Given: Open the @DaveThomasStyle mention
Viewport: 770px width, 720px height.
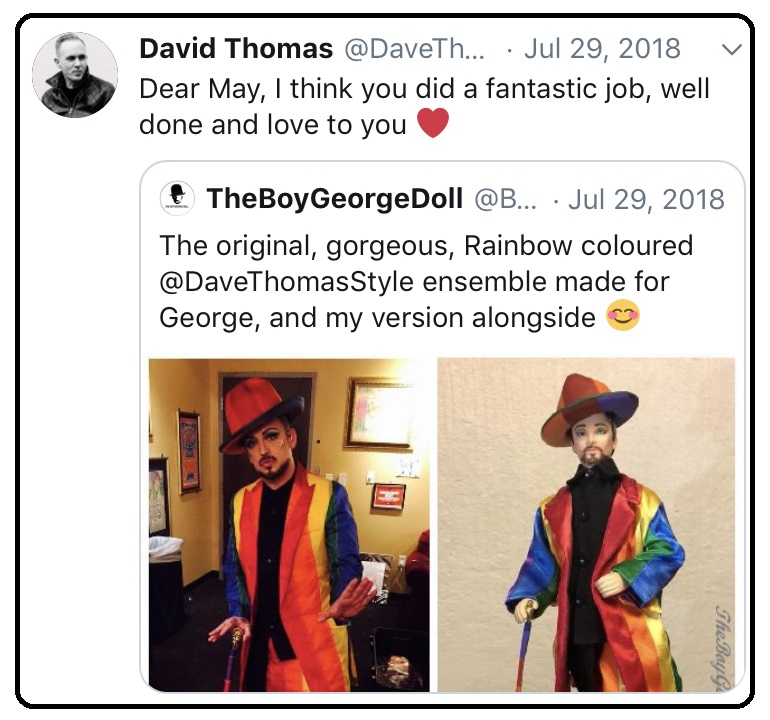Looking at the screenshot, I should [286, 282].
